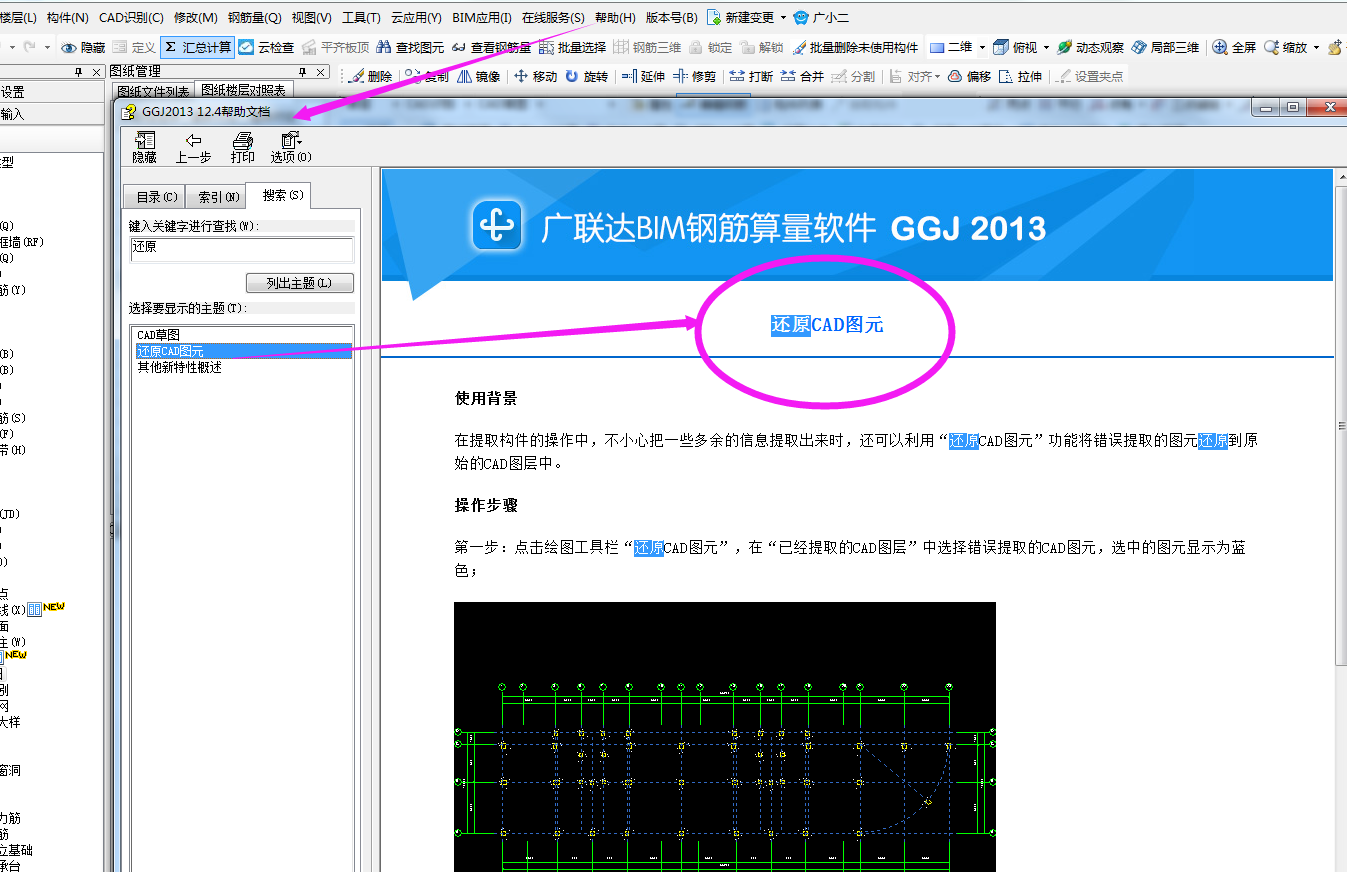This screenshot has height=872, width=1347.
Task: Click the 隐藏 eye icon in main toolbar
Action: coord(70,47)
